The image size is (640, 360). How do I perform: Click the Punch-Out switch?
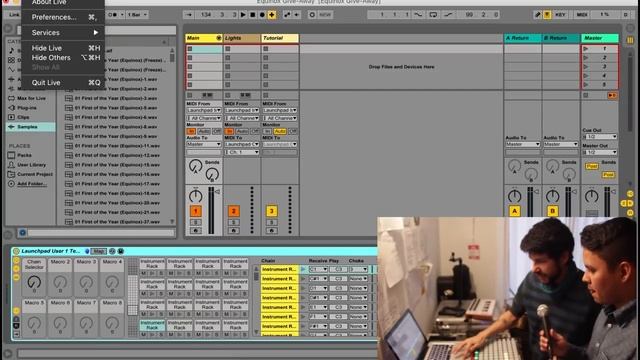click(448, 15)
